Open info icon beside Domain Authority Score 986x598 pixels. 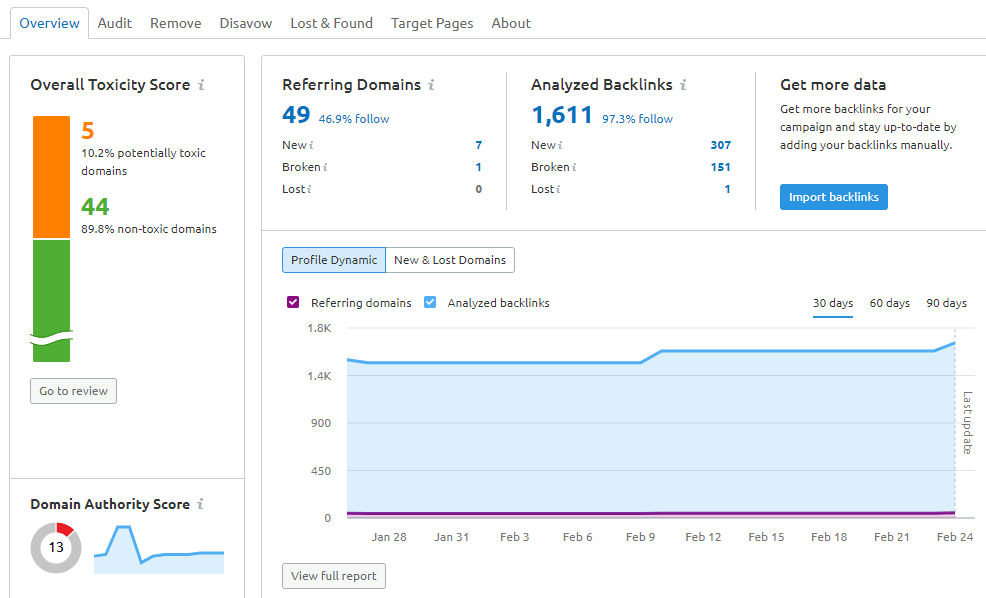[x=201, y=504]
